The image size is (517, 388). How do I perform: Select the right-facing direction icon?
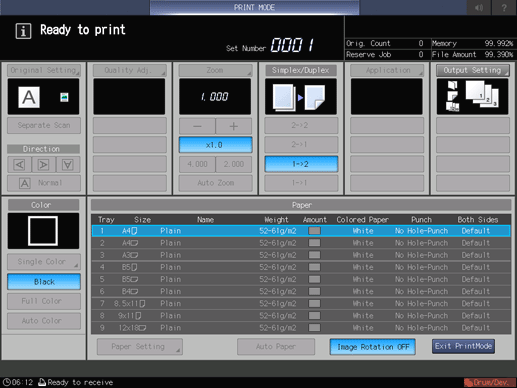(43, 164)
